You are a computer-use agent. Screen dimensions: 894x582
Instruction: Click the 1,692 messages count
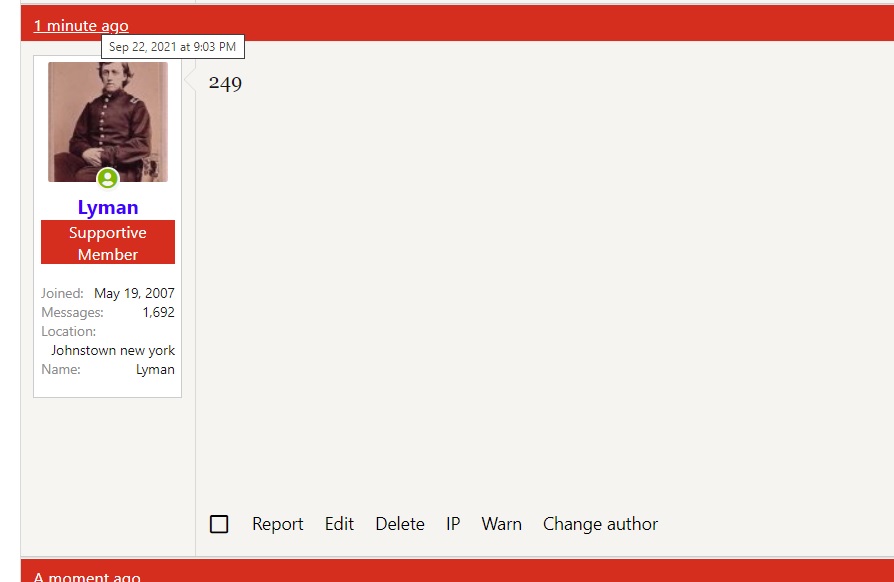pyautogui.click(x=158, y=312)
